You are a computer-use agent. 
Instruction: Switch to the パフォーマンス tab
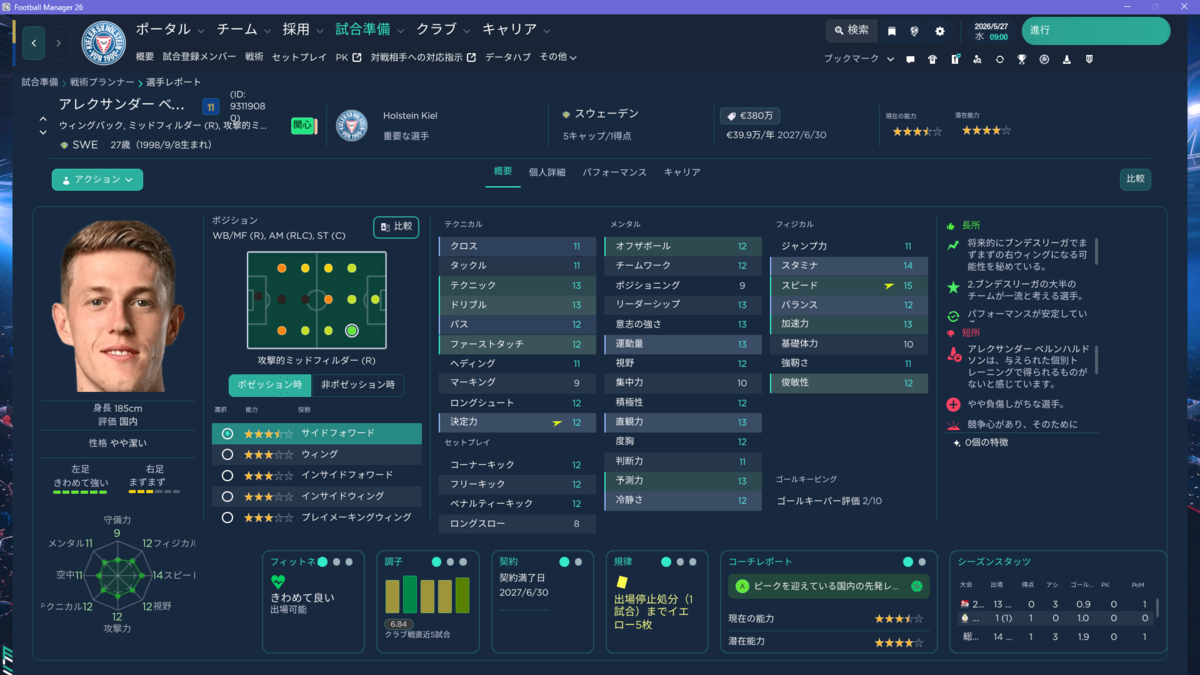tap(615, 172)
